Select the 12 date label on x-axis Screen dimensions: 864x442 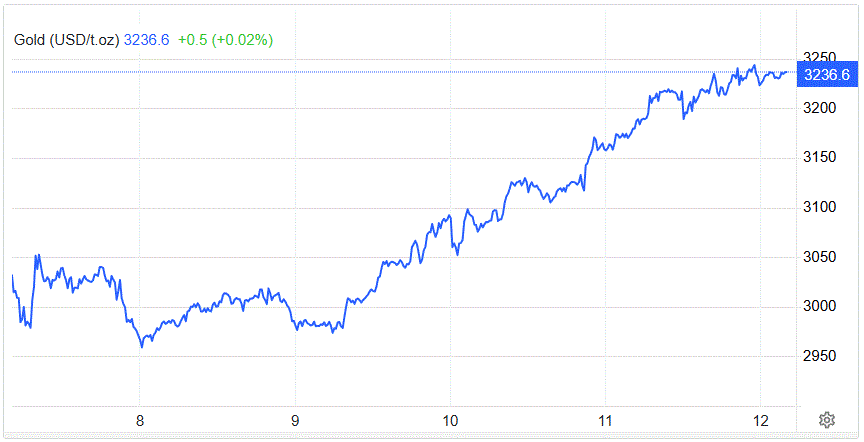point(761,421)
